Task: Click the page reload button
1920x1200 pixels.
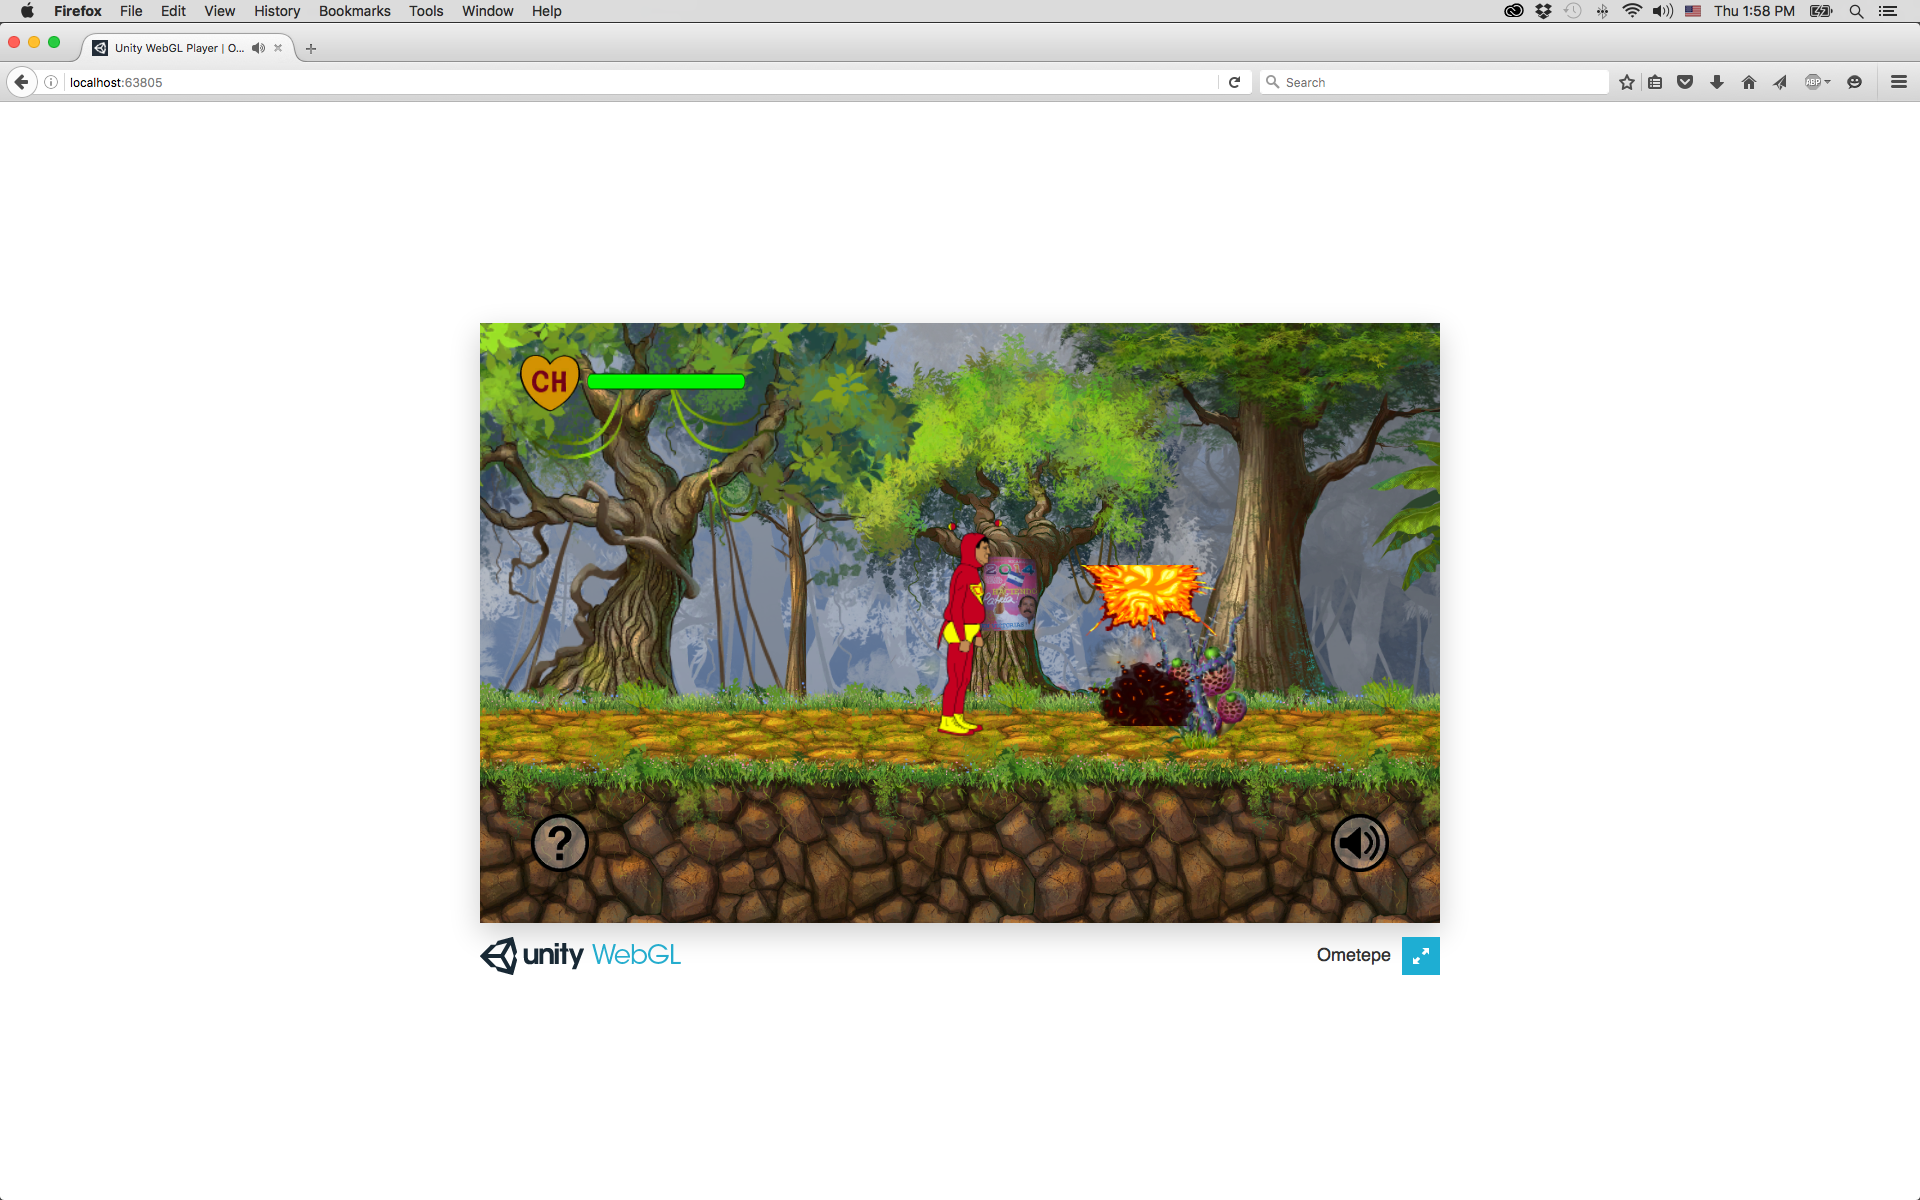Action: pos(1235,82)
